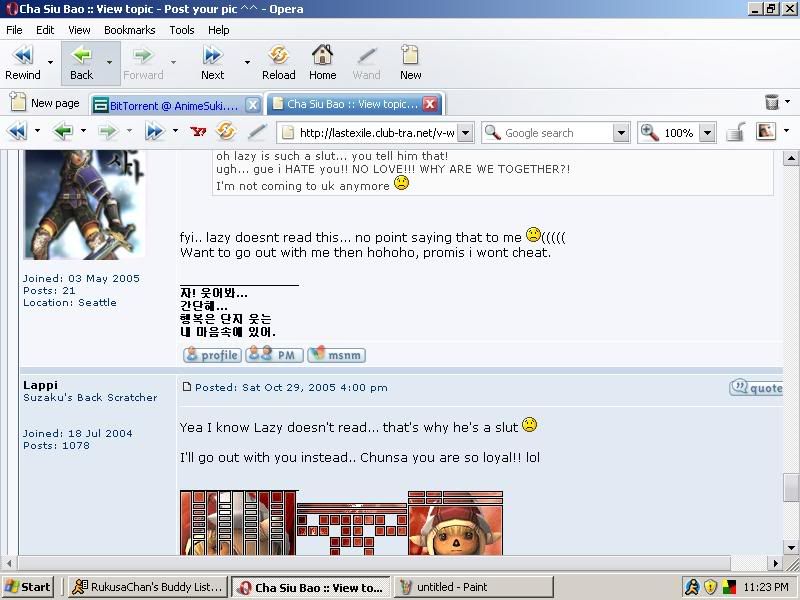Switch to RukusaChan's Buddy List taskbar window
The height and width of the screenshot is (600, 800).
pos(147,587)
